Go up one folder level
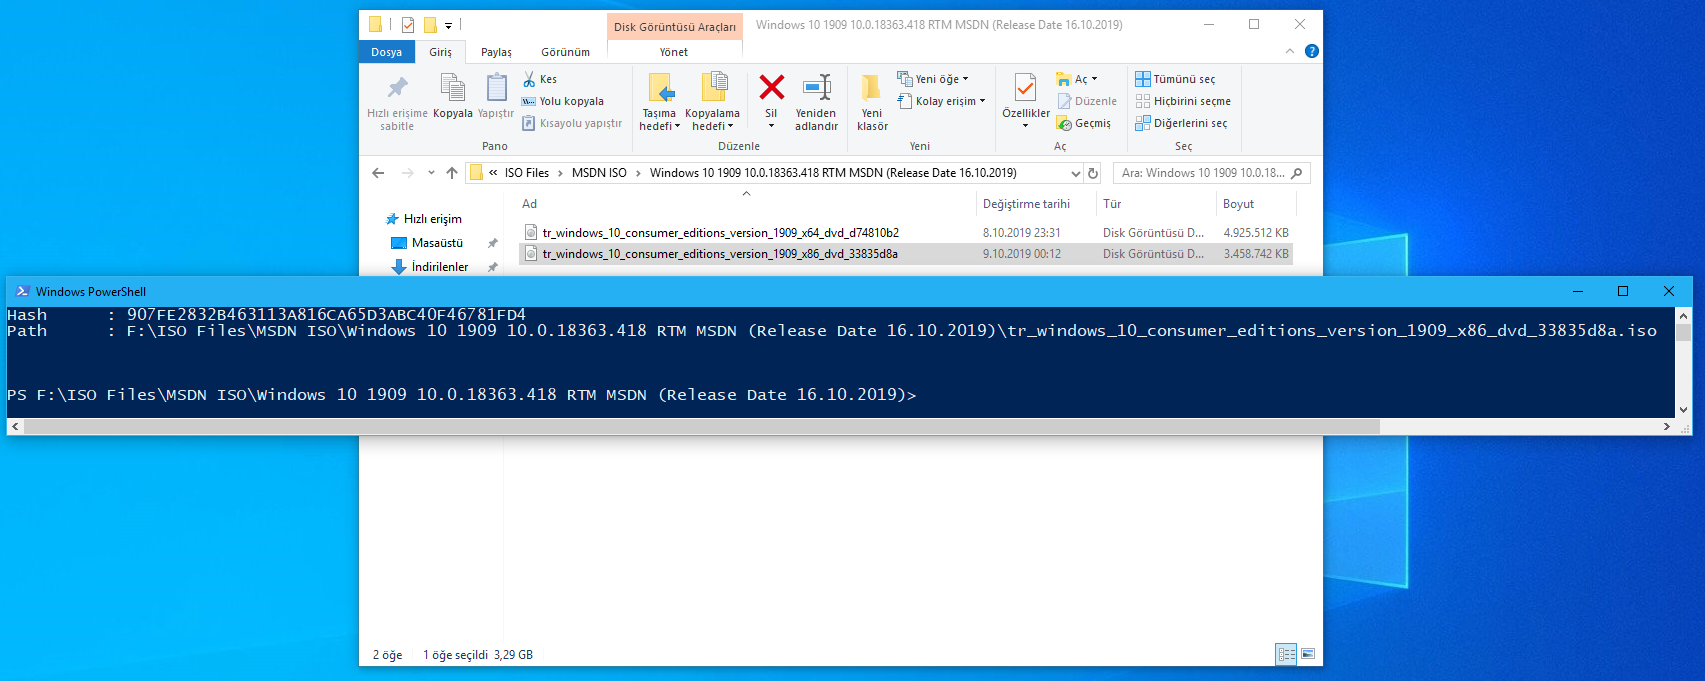The height and width of the screenshot is (681, 1705). 452,173
